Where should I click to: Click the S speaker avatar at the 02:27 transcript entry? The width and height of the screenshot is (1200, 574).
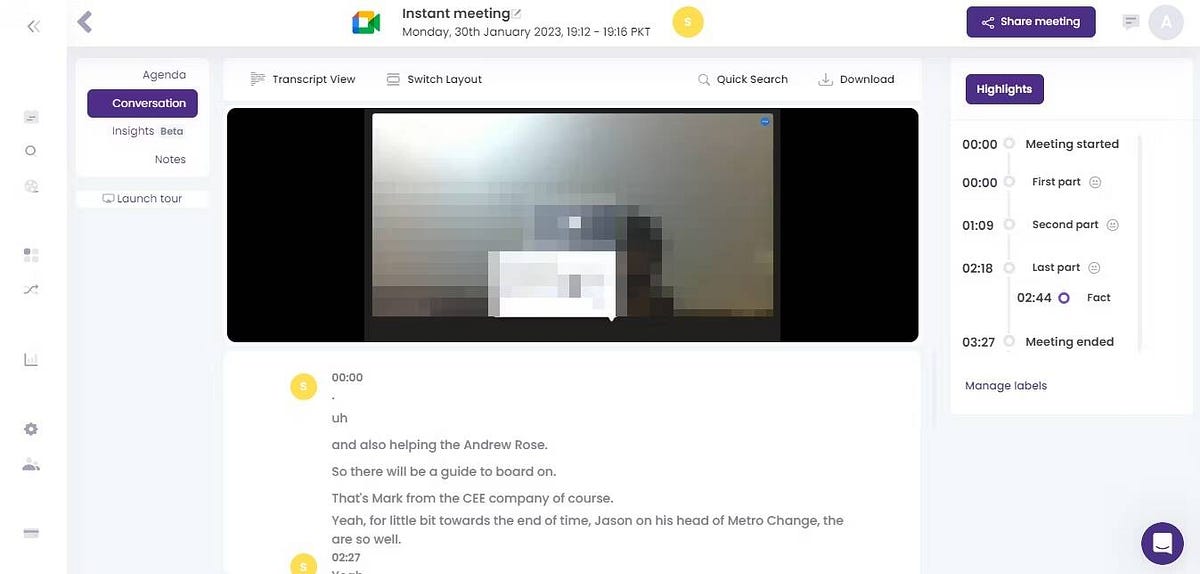coord(304,564)
